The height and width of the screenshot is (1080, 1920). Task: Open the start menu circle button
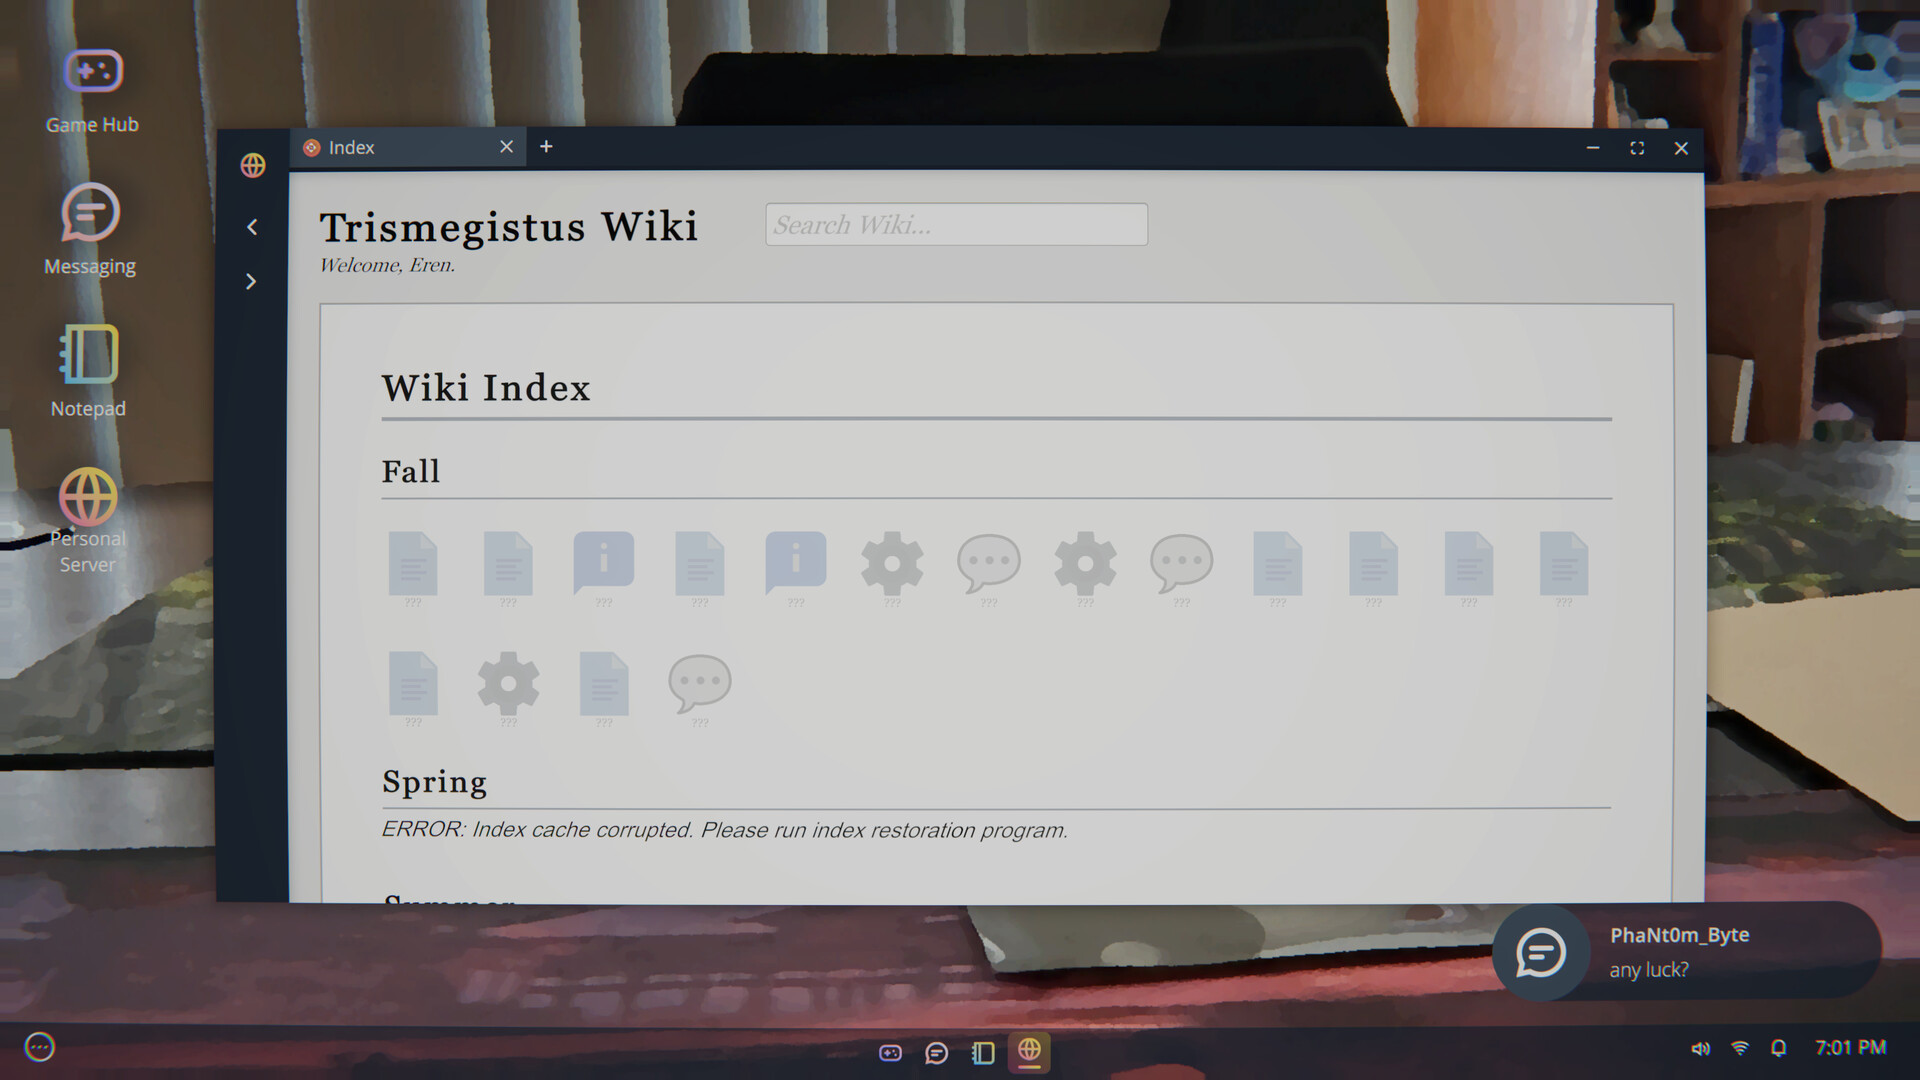coord(40,1047)
